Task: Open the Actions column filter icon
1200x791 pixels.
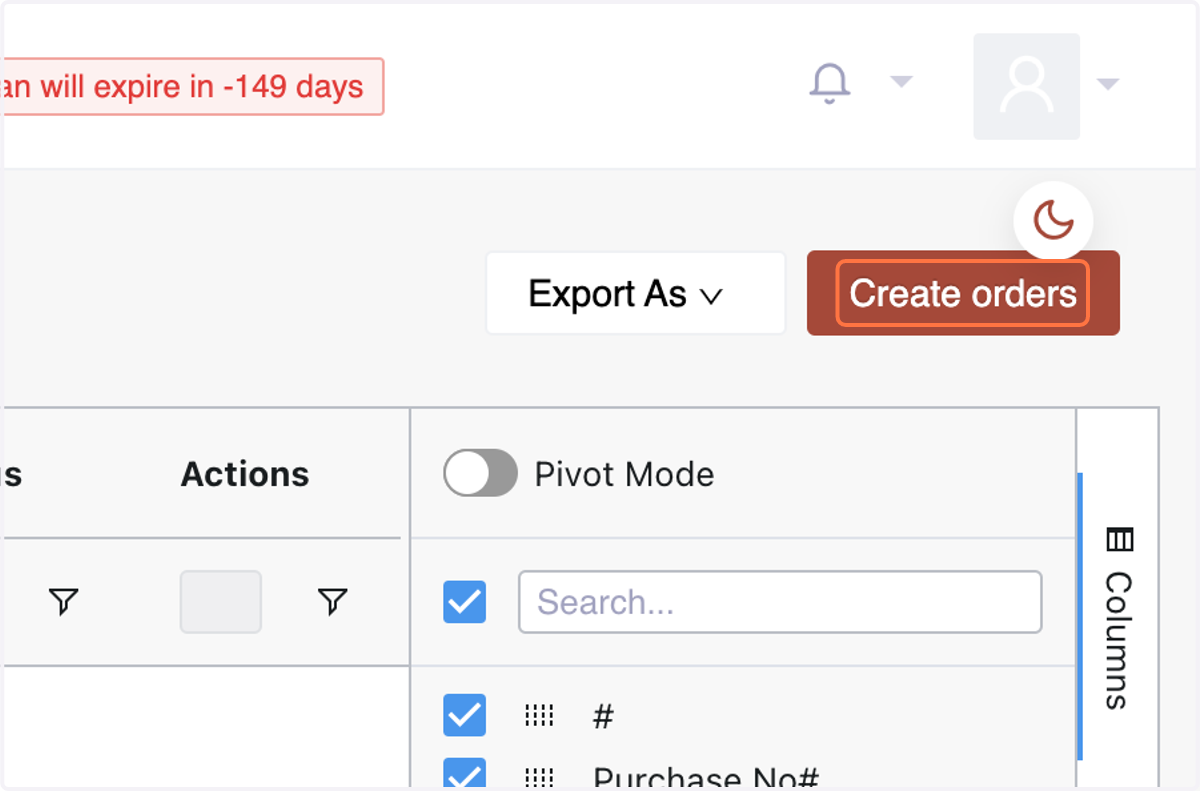Action: tap(332, 601)
